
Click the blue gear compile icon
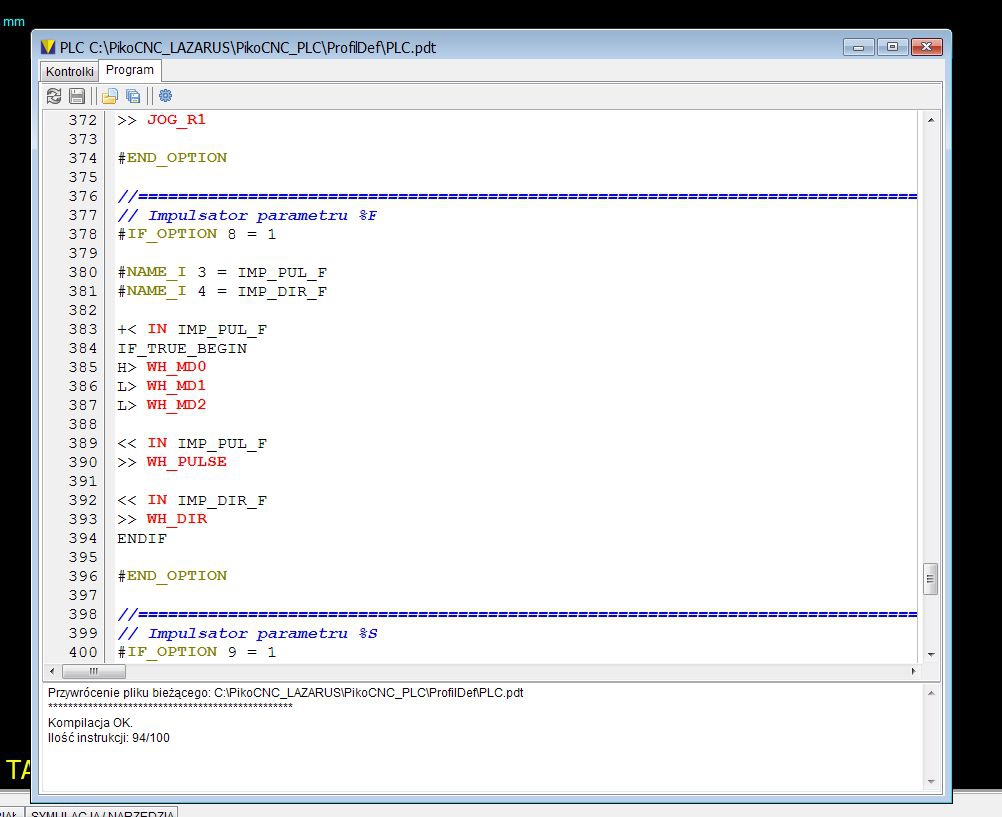(166, 95)
